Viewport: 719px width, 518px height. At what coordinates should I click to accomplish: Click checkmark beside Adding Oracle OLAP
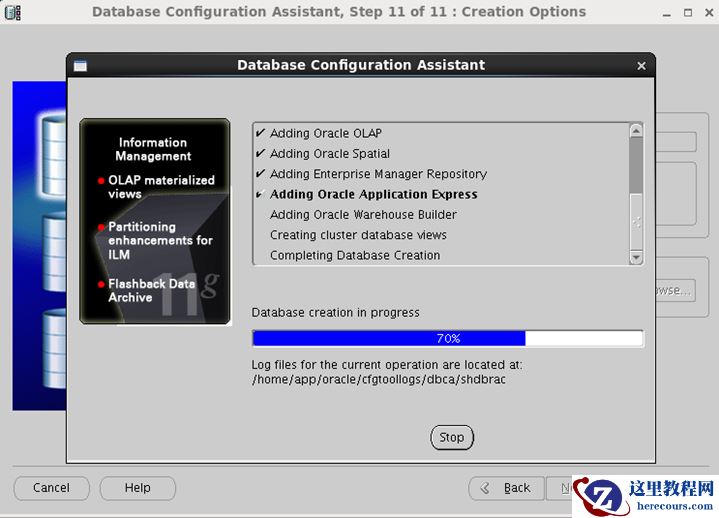pos(260,133)
